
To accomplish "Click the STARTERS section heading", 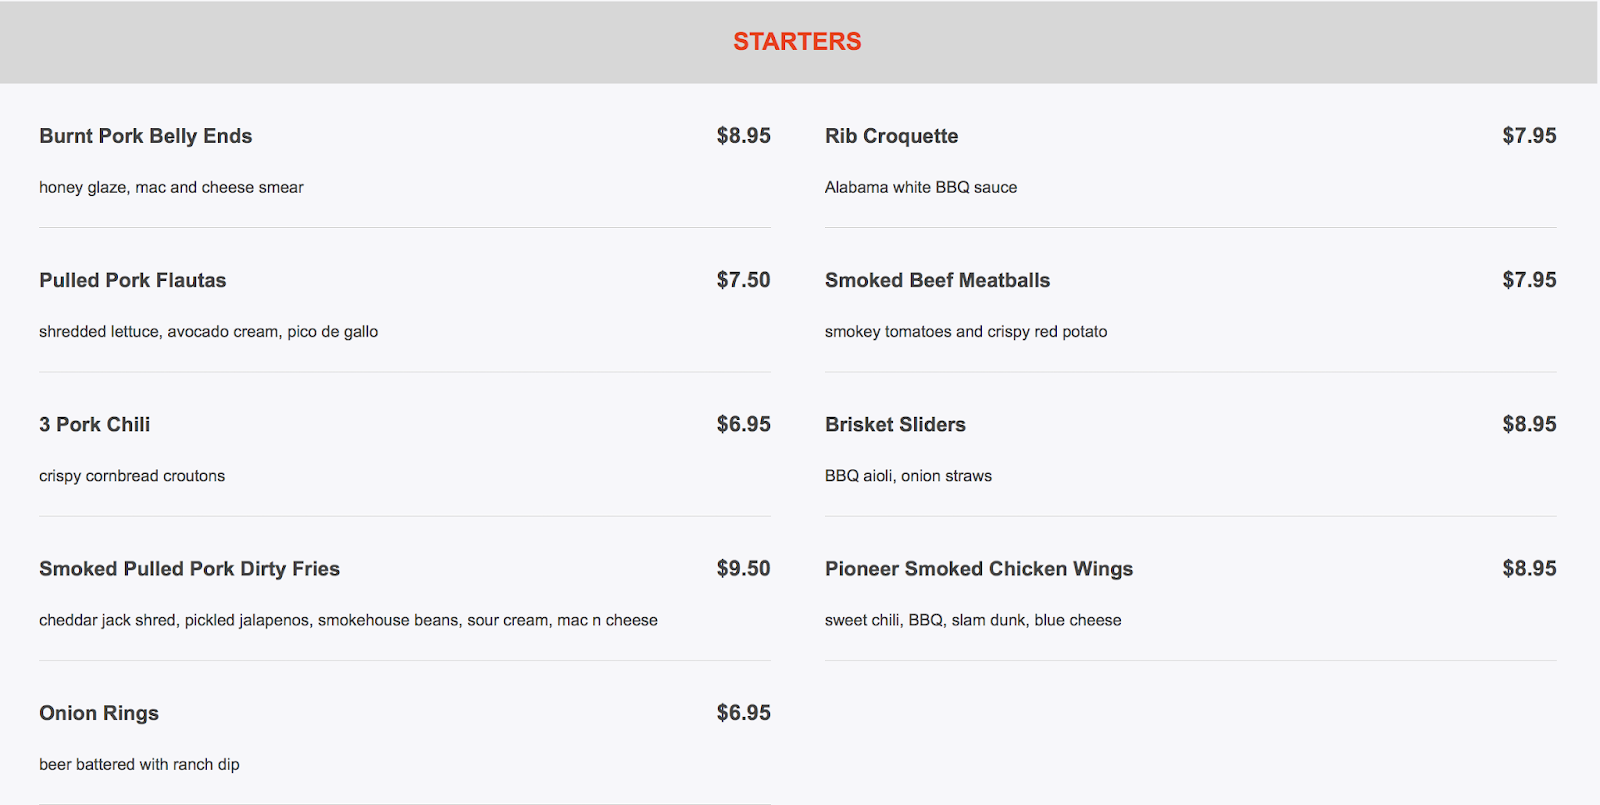I will [x=797, y=41].
